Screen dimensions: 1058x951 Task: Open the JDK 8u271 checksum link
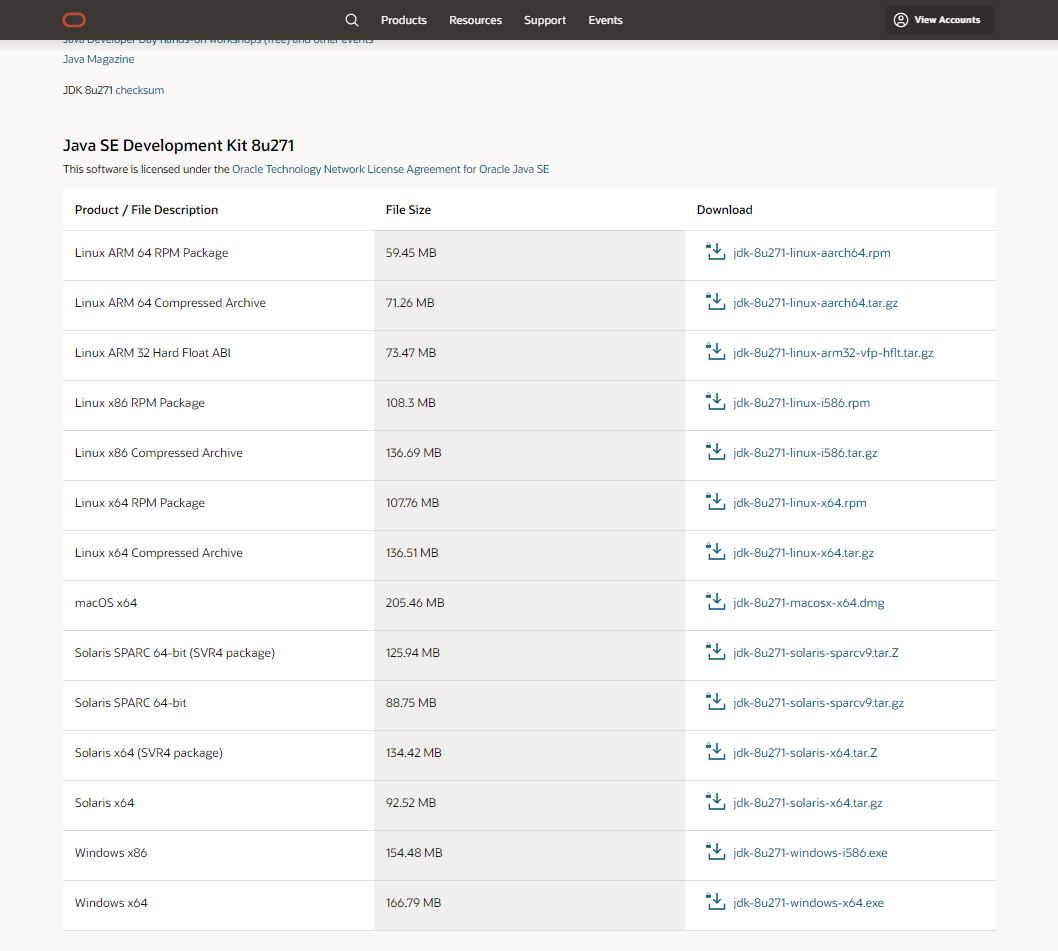140,90
